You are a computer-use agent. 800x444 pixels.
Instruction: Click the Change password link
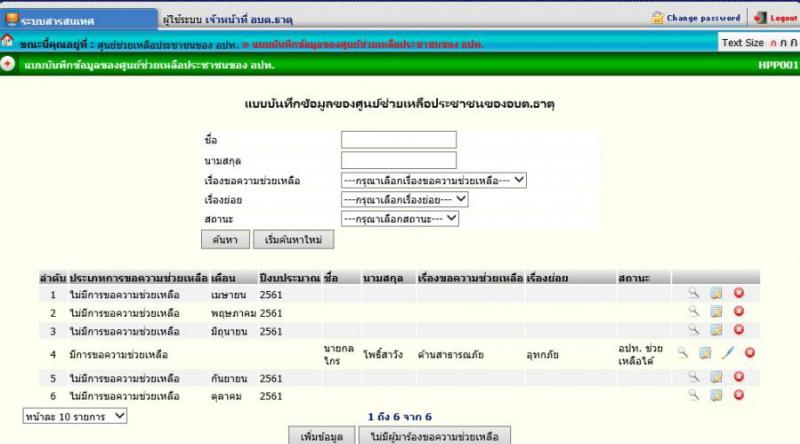coord(703,18)
